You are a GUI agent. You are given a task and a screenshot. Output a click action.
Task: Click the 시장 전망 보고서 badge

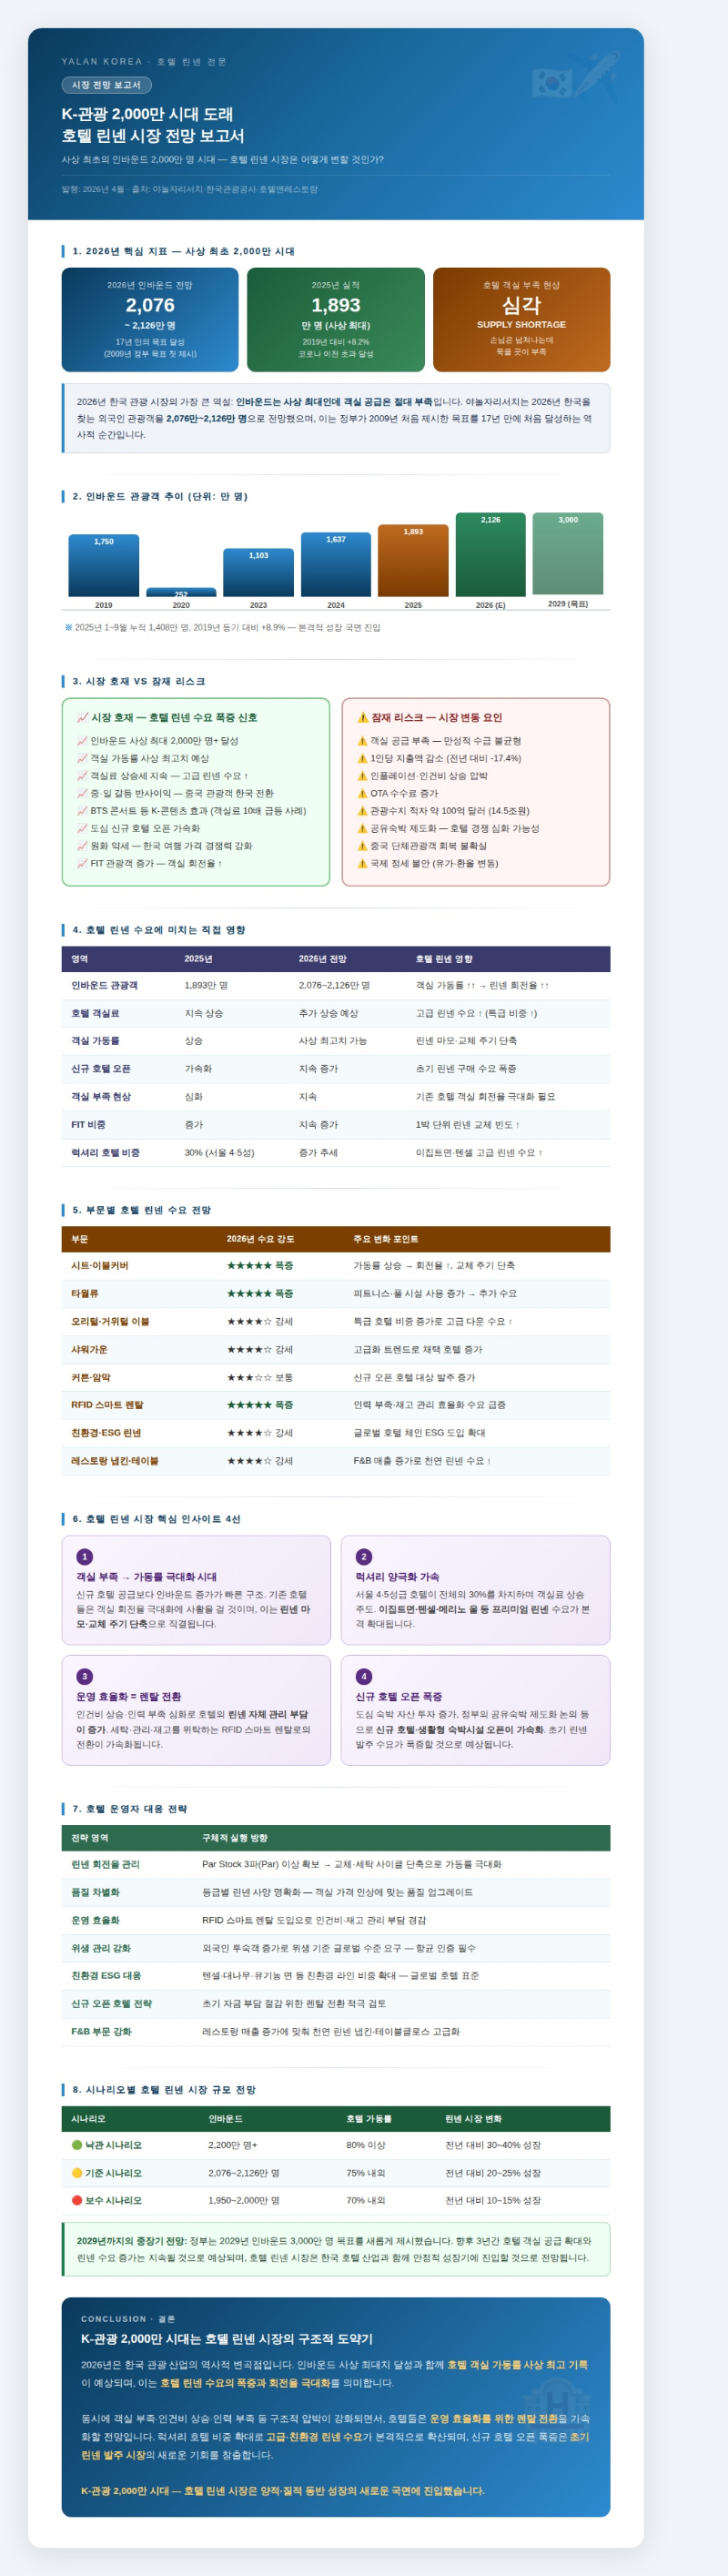[106, 85]
